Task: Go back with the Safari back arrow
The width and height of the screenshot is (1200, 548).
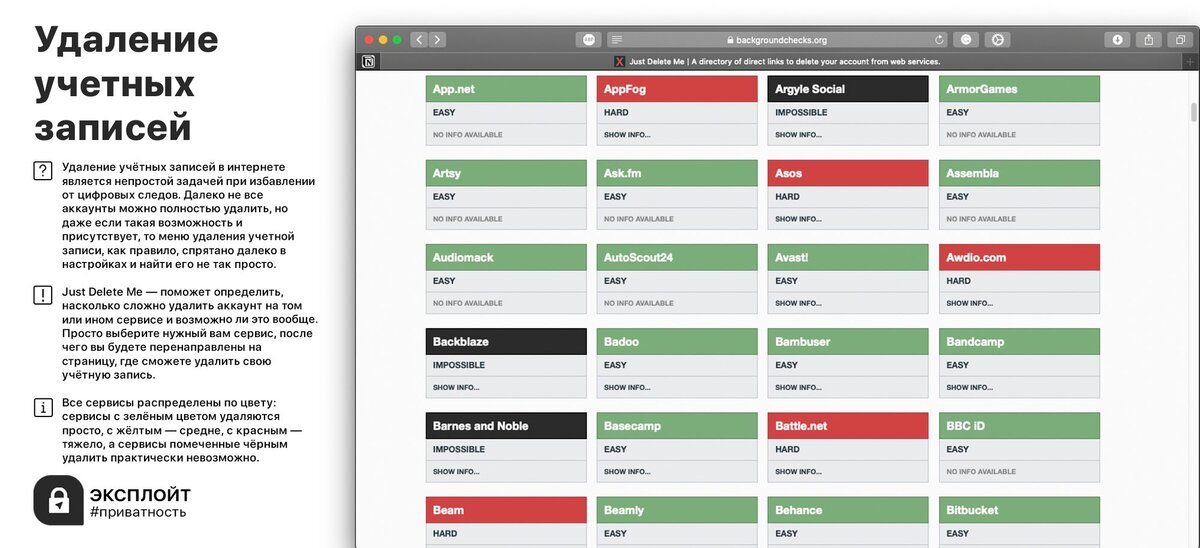Action: coord(419,40)
